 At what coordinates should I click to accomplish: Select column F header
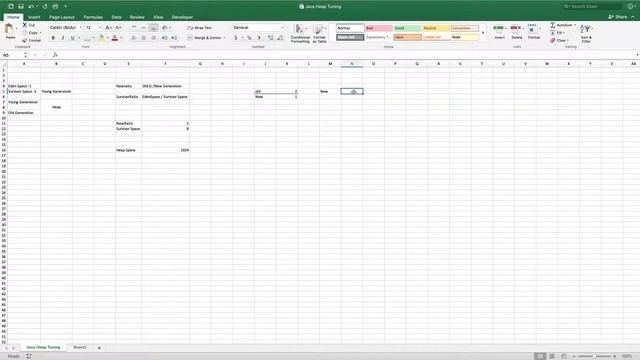click(x=165, y=64)
